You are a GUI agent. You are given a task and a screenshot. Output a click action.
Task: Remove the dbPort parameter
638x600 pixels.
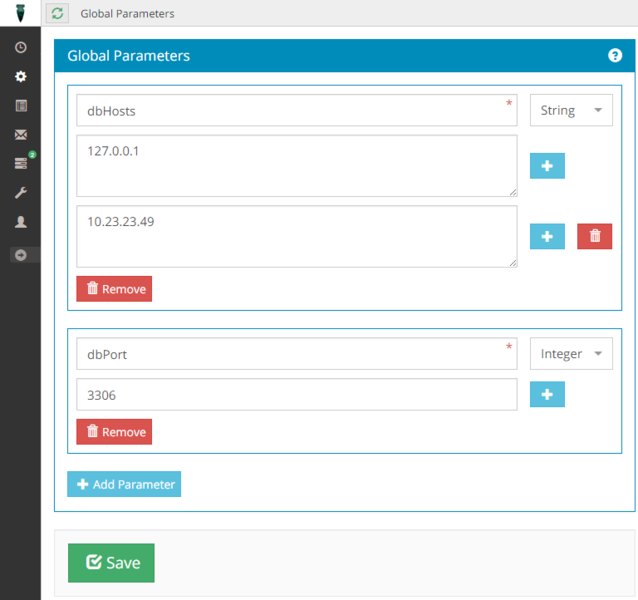[114, 432]
